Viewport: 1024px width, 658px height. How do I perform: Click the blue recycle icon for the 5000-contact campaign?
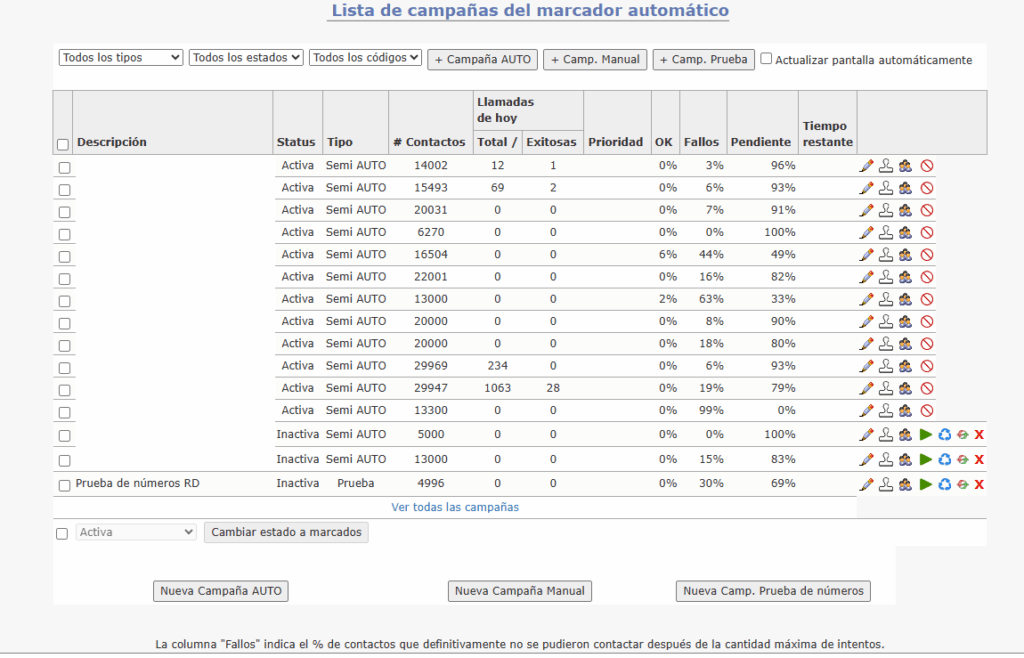pyautogui.click(x=944, y=435)
